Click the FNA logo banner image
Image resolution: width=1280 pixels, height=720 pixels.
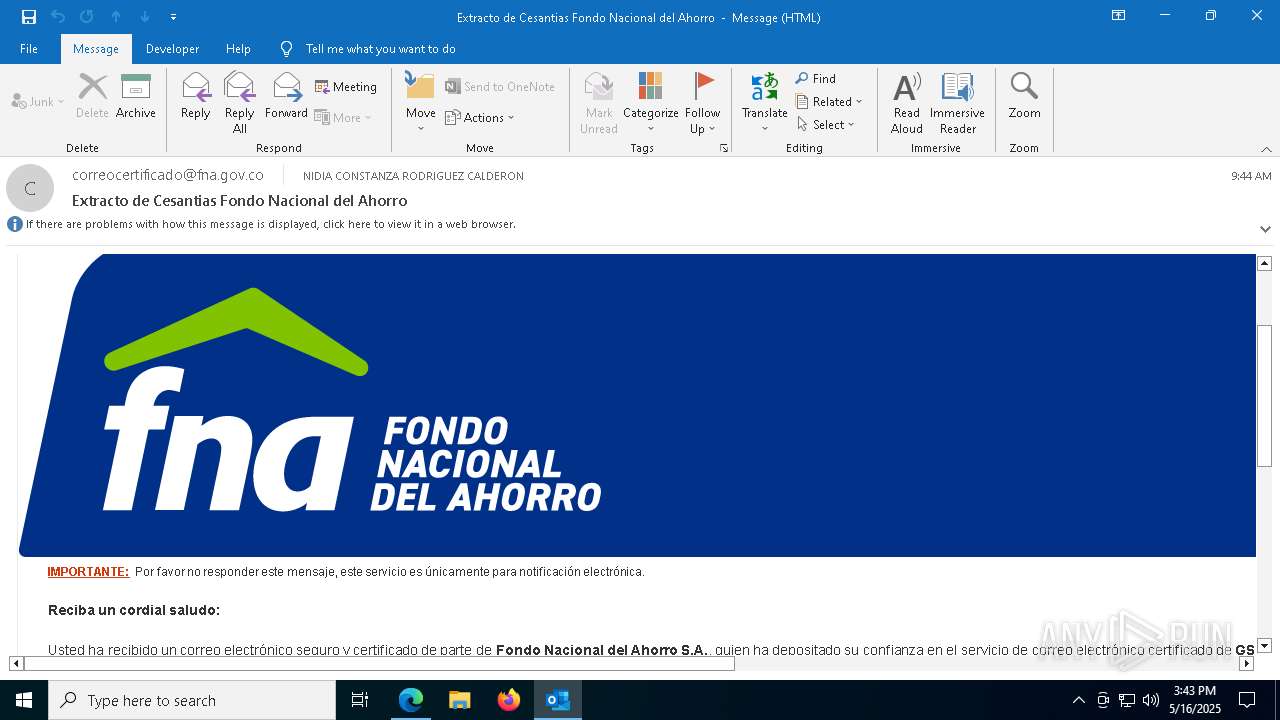[x=637, y=405]
